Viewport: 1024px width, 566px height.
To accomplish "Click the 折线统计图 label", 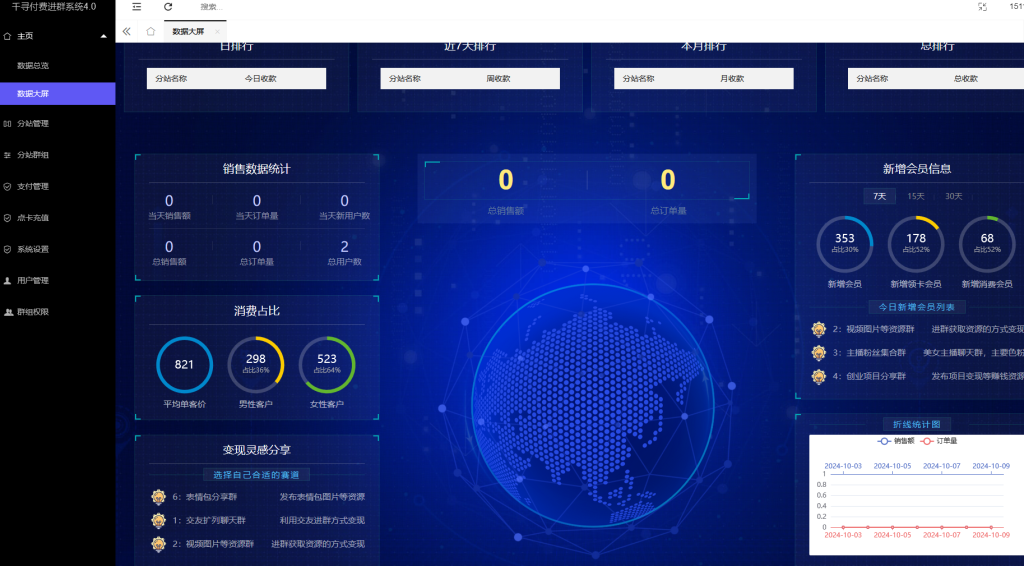I will (916, 424).
